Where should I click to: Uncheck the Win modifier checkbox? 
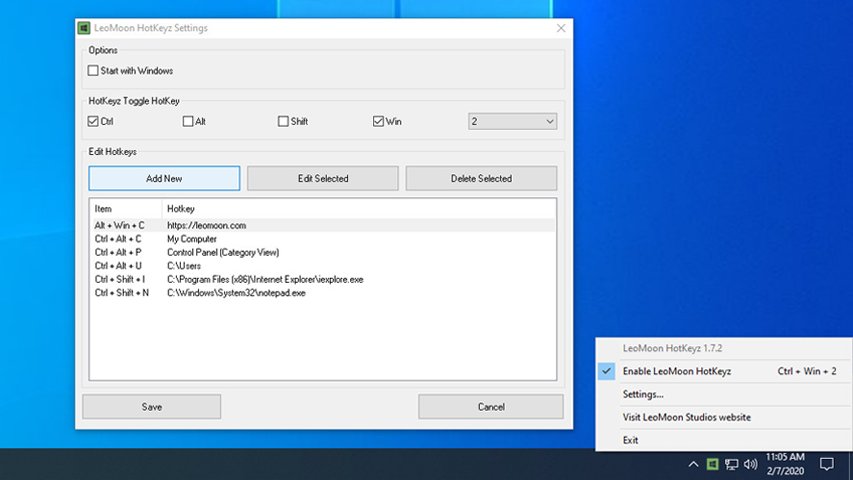[x=378, y=122]
